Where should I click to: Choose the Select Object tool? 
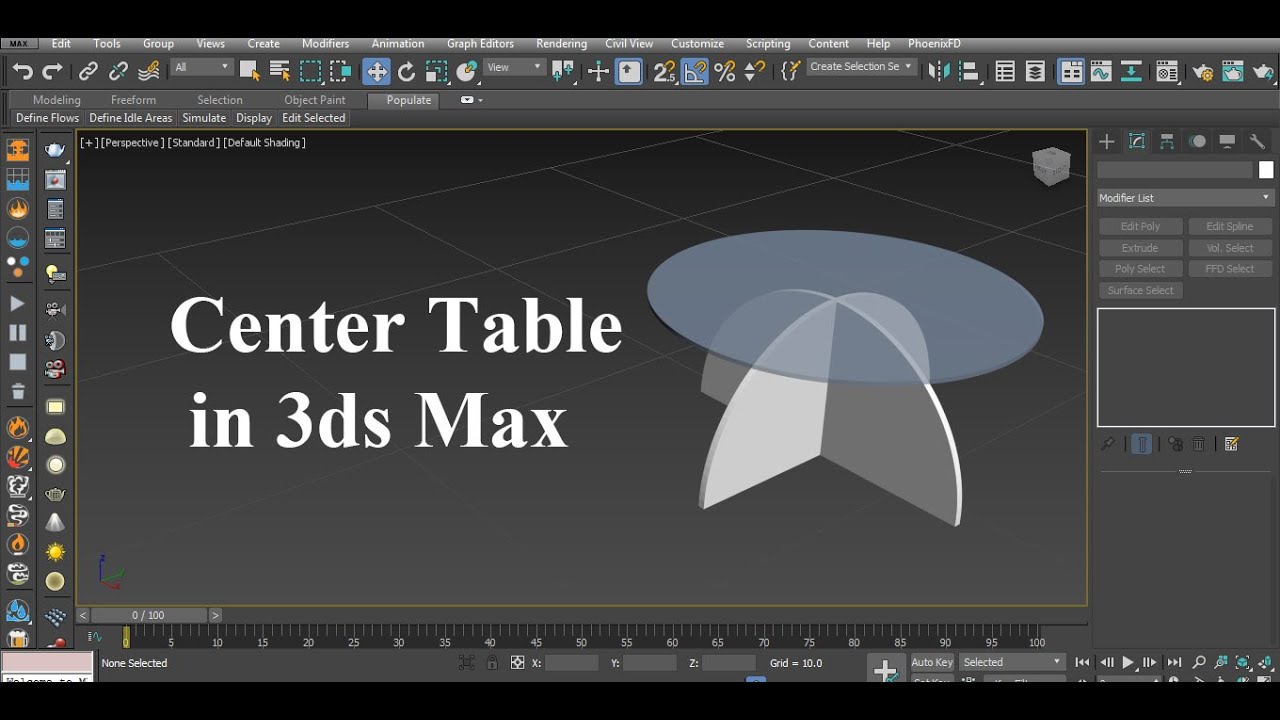249,71
